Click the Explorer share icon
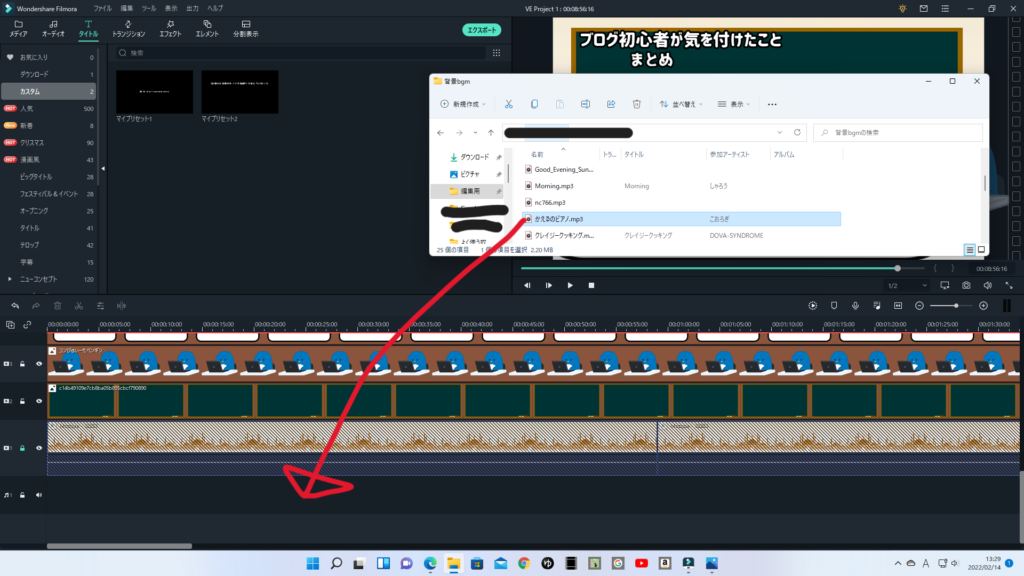This screenshot has height=576, width=1024. point(611,104)
